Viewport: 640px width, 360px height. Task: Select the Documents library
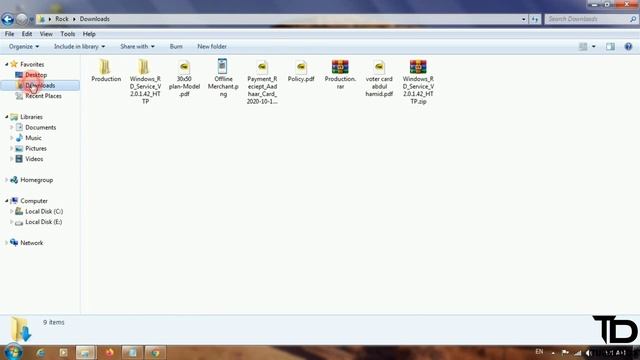pos(40,127)
